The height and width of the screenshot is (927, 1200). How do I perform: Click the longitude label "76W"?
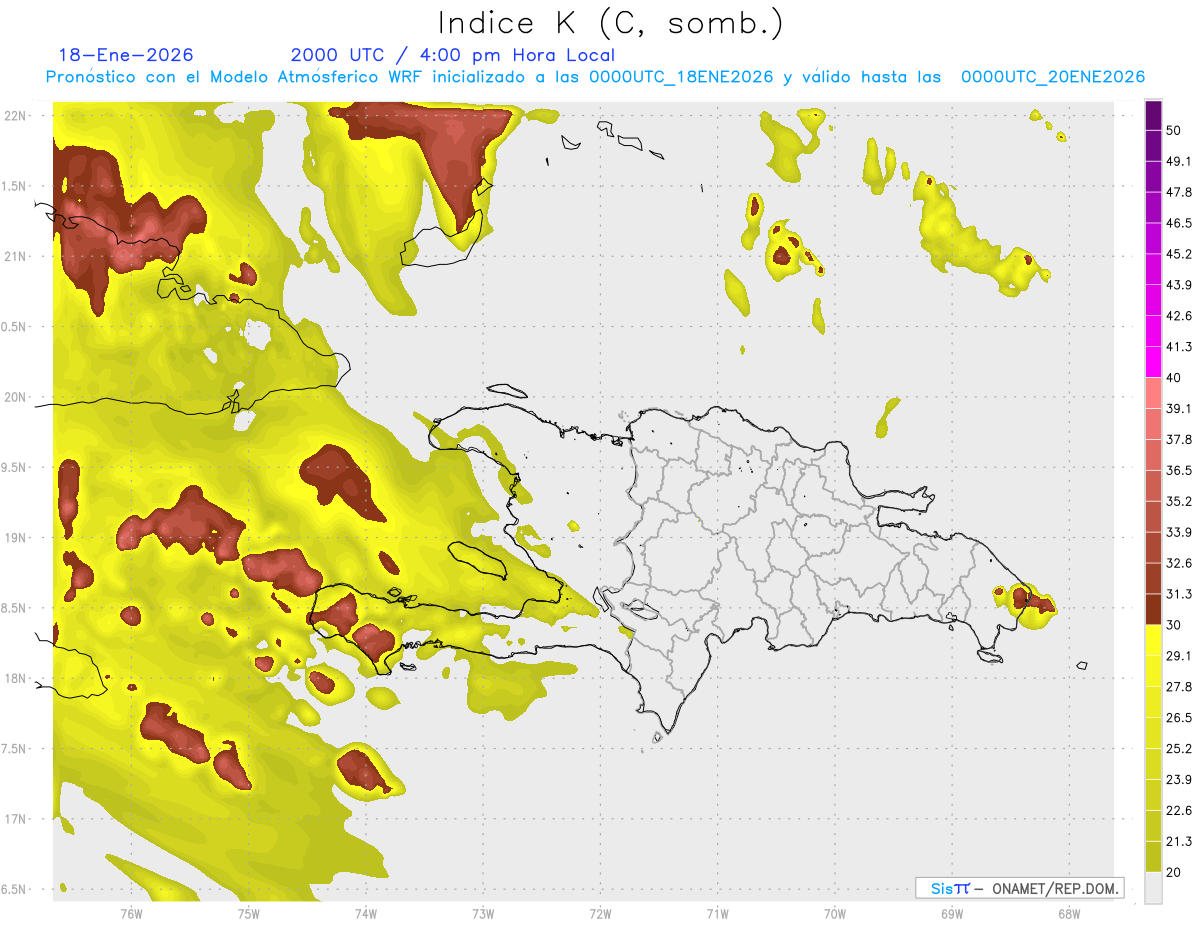click(x=131, y=913)
